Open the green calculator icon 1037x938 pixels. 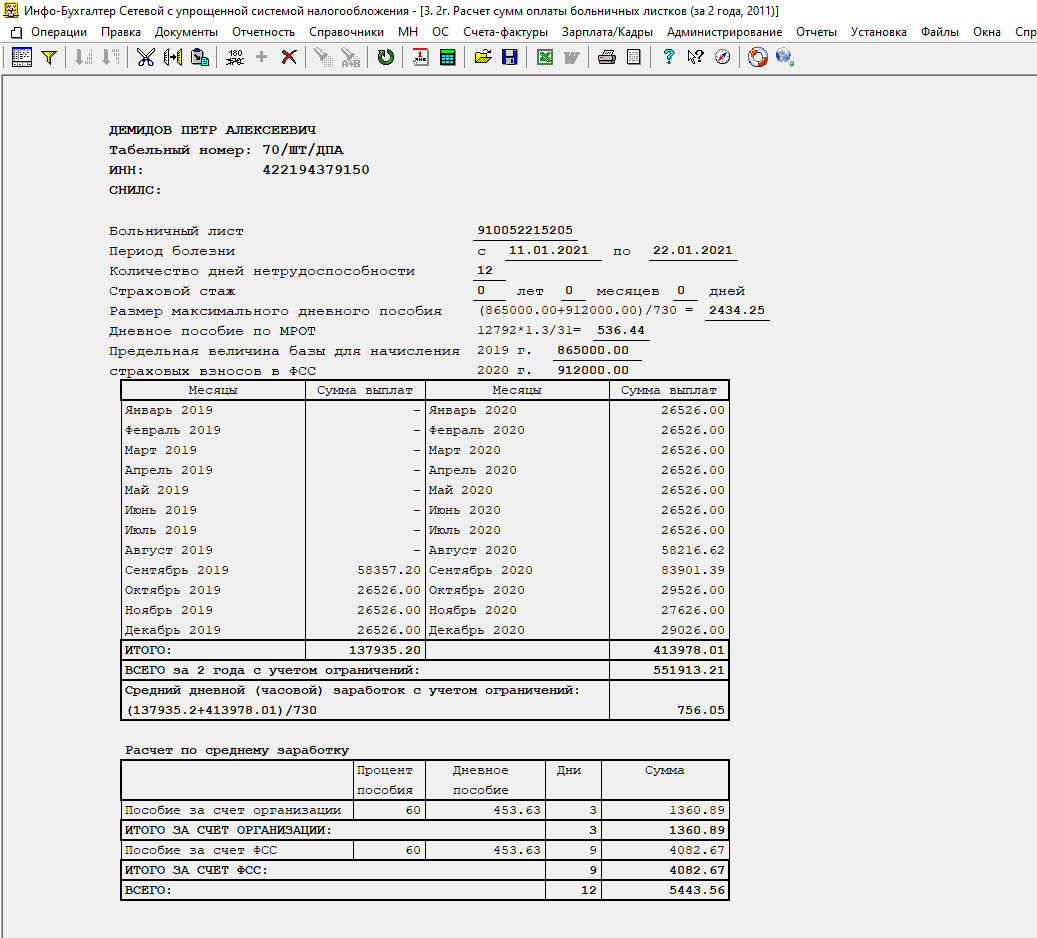coord(448,58)
